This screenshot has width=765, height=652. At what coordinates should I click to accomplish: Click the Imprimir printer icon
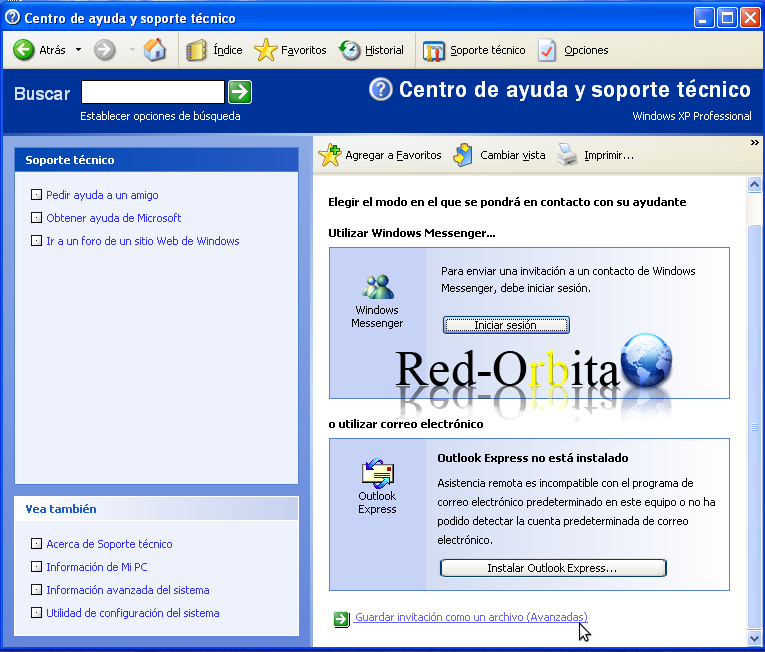click(x=567, y=155)
